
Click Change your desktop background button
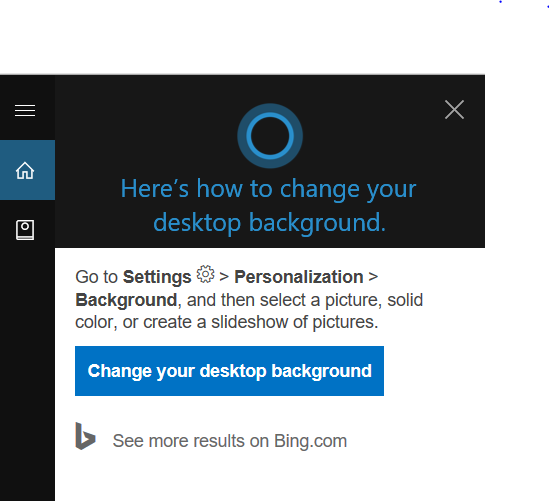pos(229,371)
